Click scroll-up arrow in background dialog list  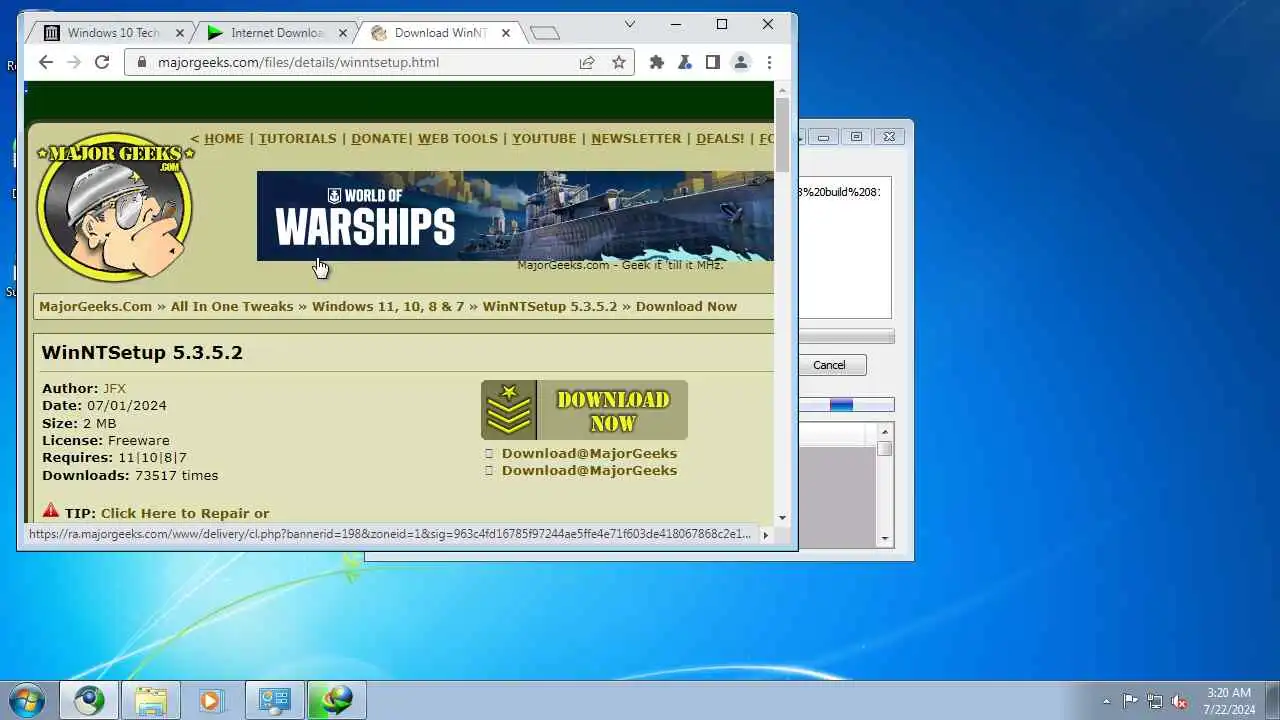[885, 431]
